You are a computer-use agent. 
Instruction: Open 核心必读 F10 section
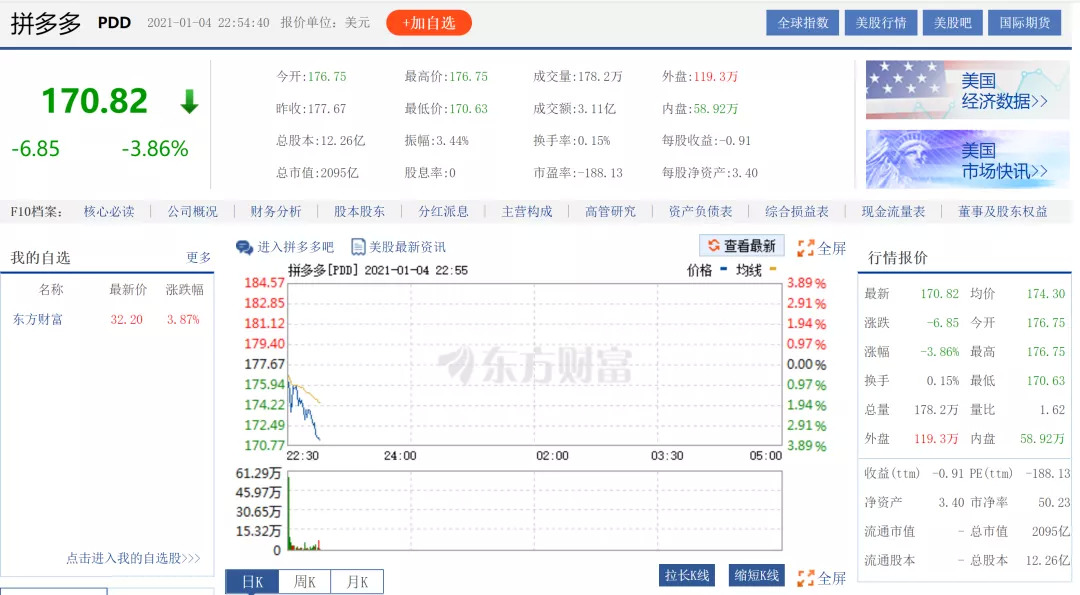tap(109, 211)
